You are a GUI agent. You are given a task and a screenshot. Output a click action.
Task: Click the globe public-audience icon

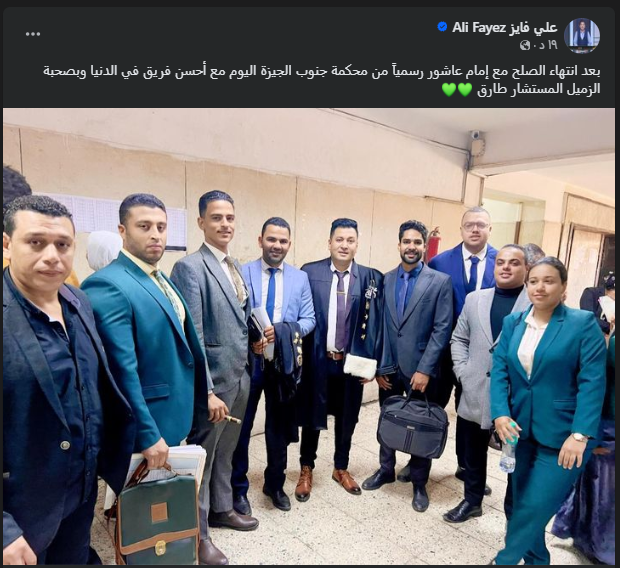tap(525, 45)
